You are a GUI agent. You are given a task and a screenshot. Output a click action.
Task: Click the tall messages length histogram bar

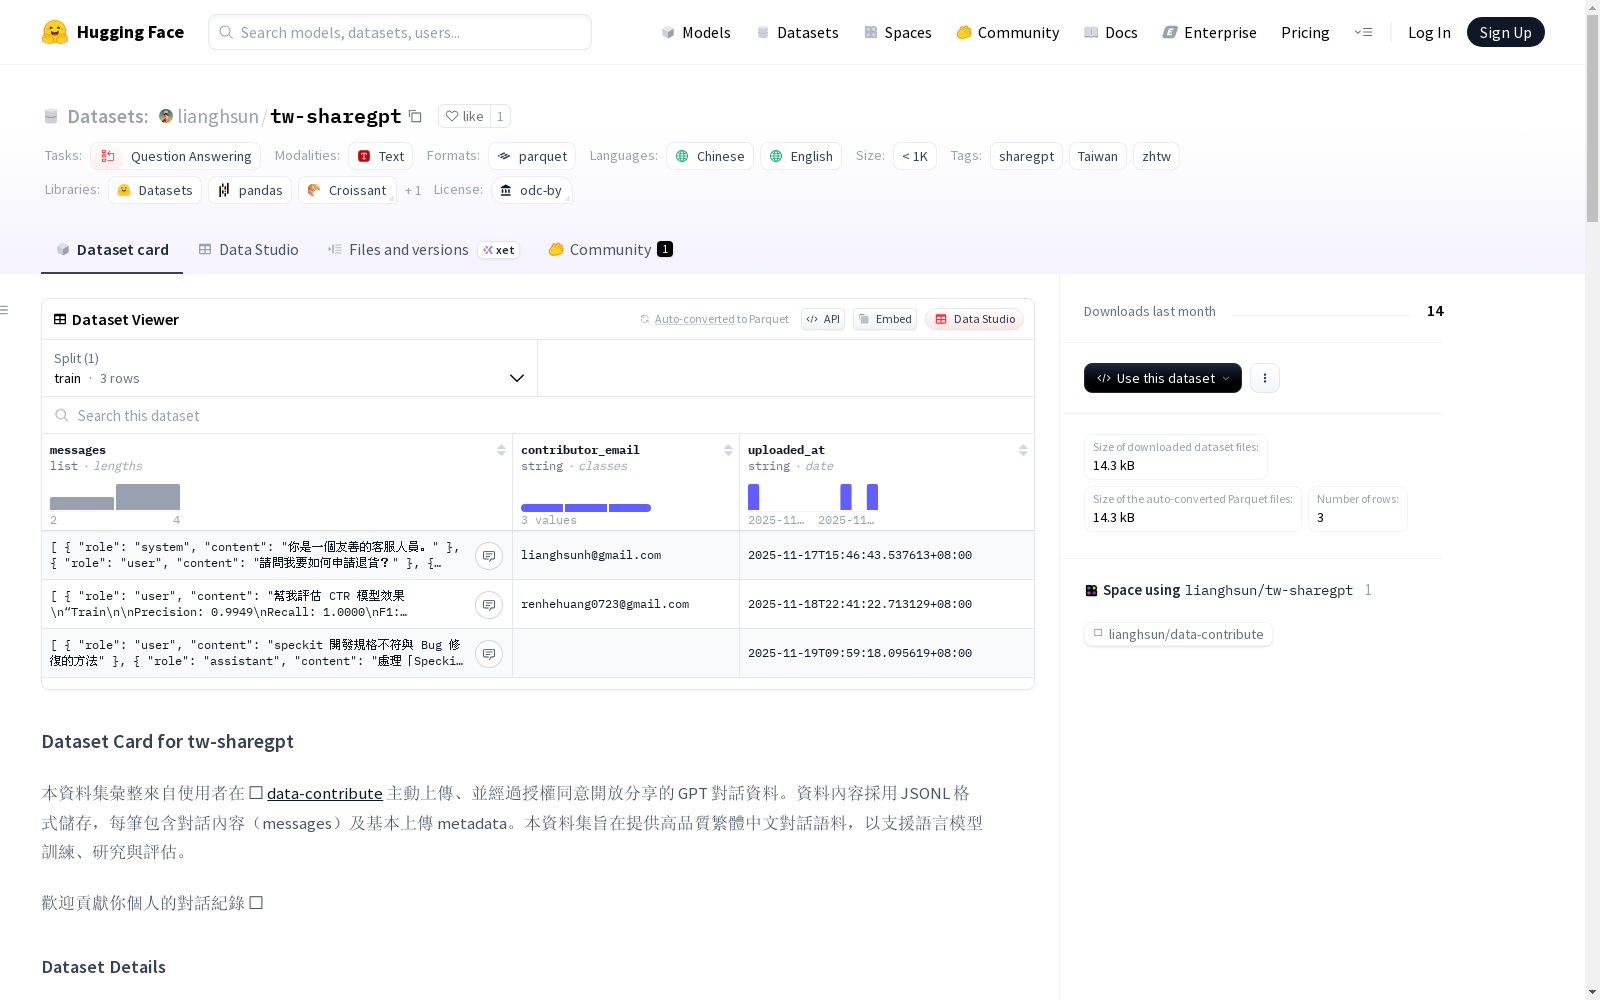[148, 497]
